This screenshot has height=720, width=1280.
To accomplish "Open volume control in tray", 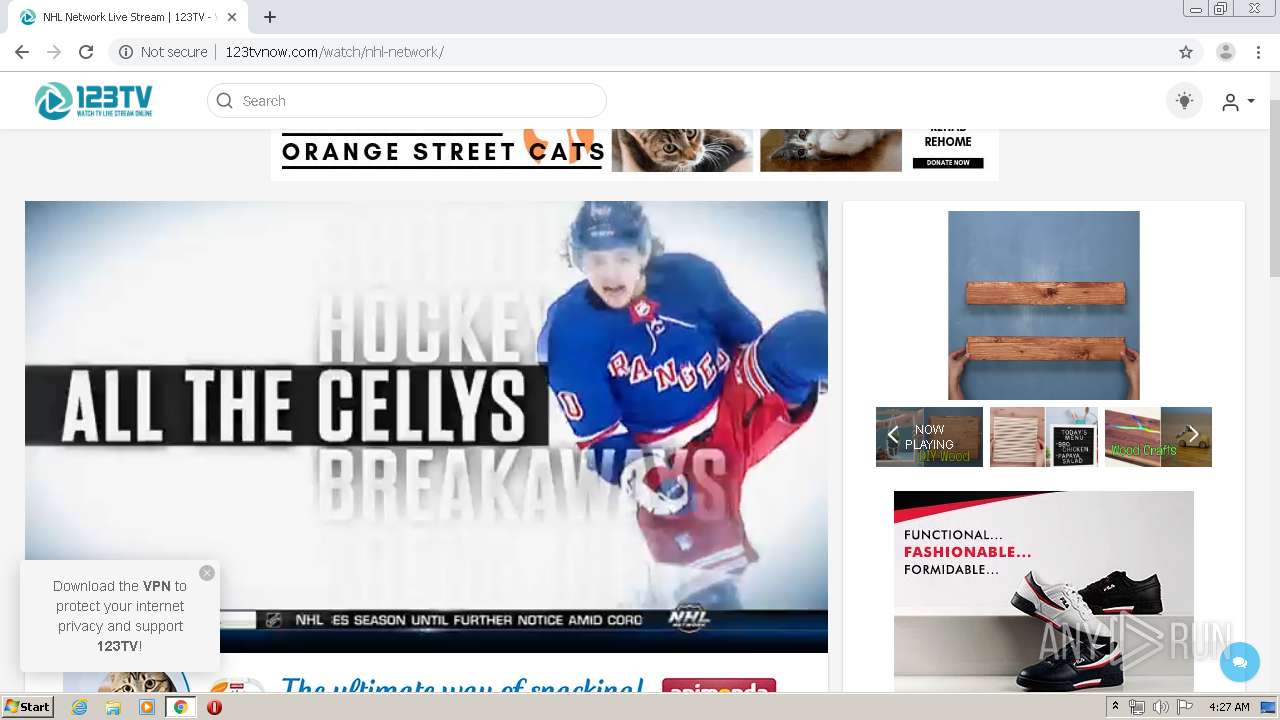I will coord(1160,707).
